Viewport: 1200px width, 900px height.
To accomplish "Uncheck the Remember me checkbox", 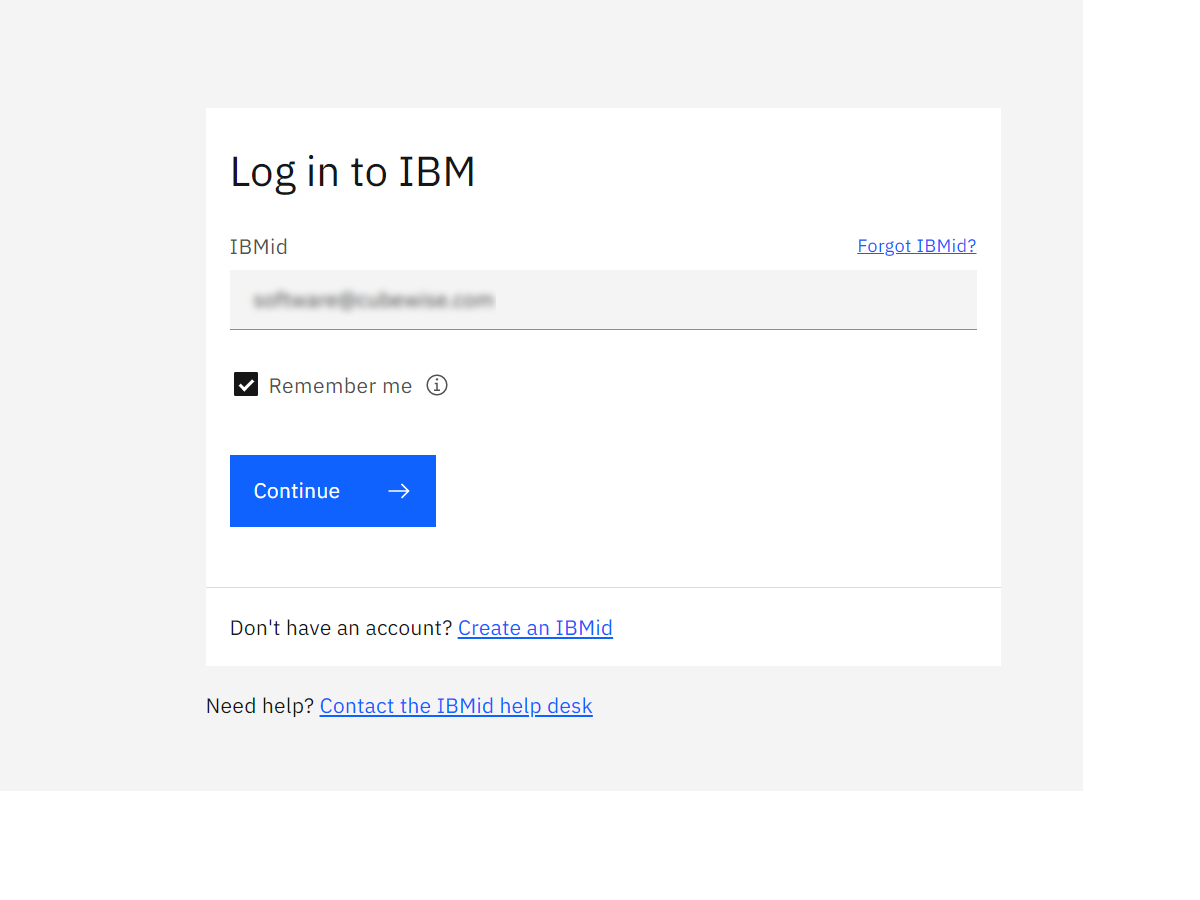I will tap(246, 385).
